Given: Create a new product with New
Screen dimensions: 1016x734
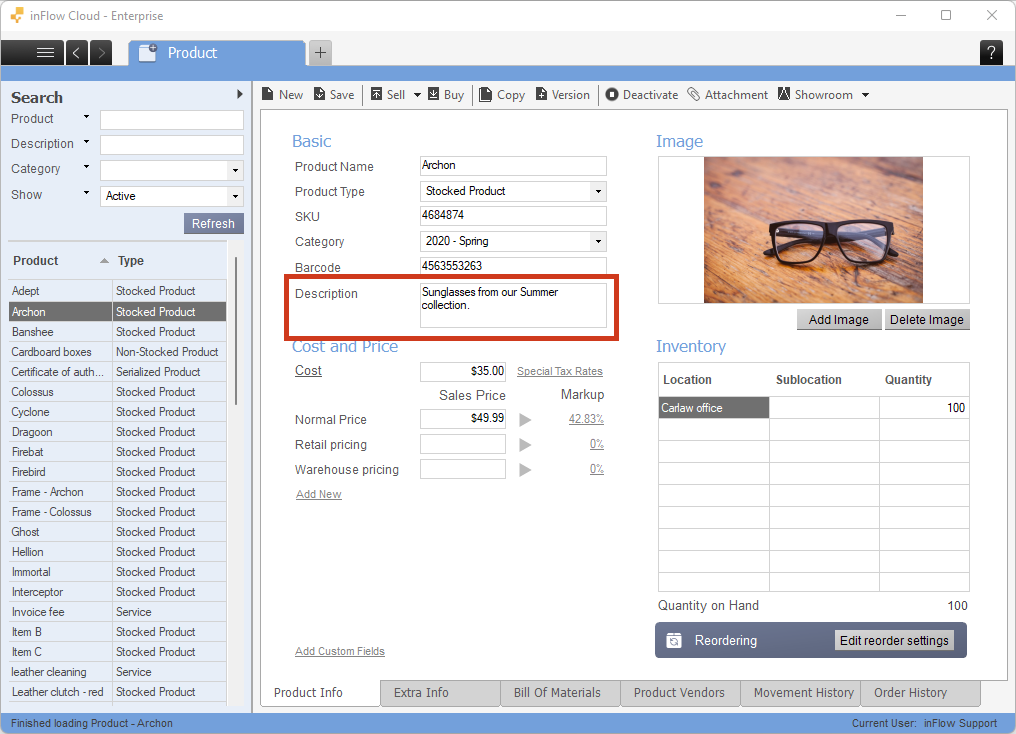Looking at the screenshot, I should pos(282,95).
